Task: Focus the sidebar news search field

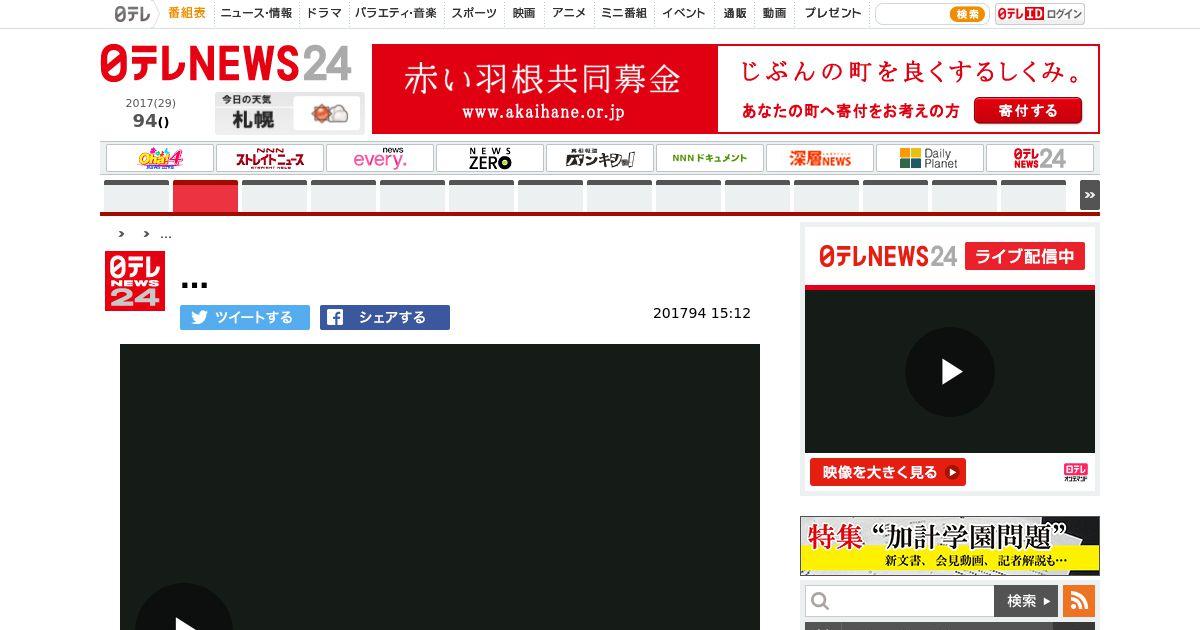Action: pos(900,601)
